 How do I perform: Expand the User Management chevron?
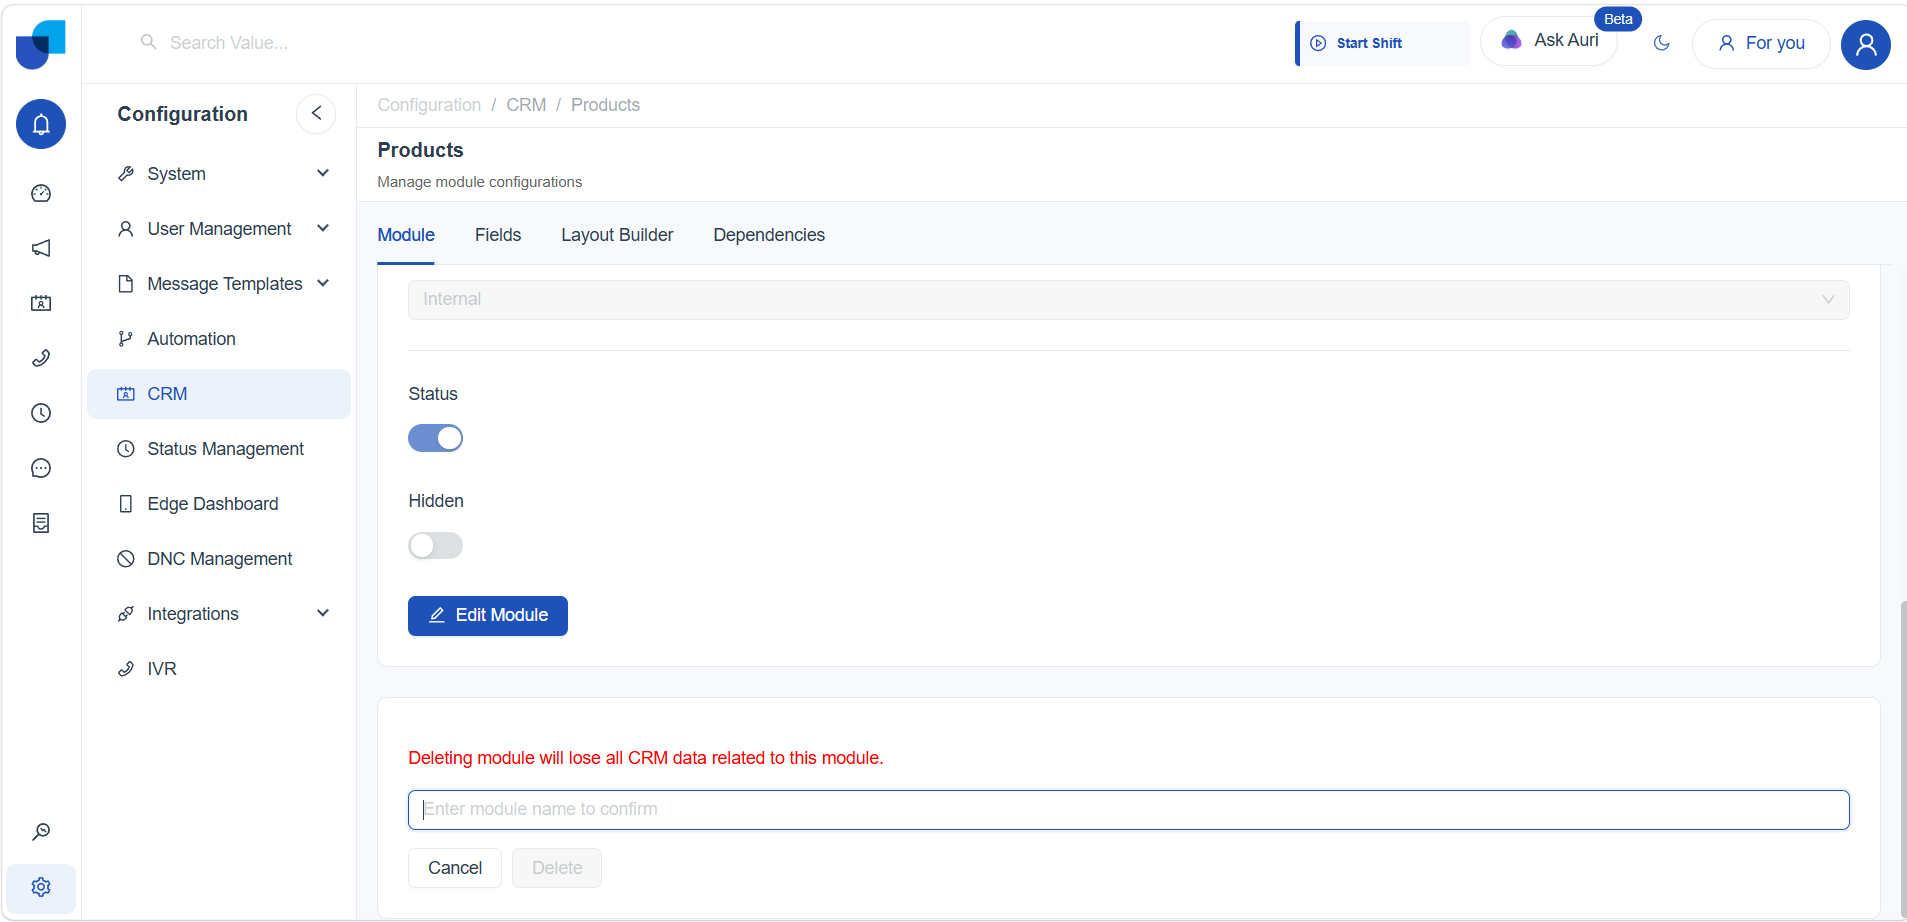(x=323, y=228)
